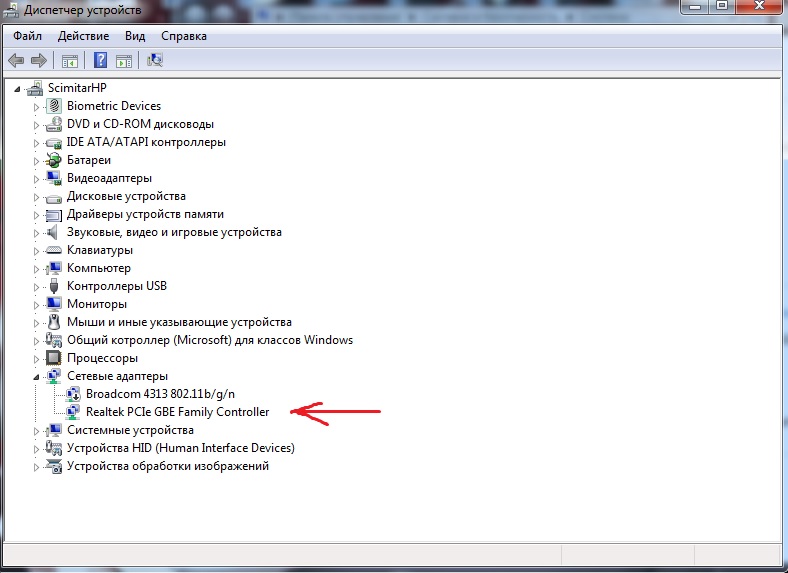Select Драйверы устройств памяти label
This screenshot has width=788, height=573.
point(145,214)
